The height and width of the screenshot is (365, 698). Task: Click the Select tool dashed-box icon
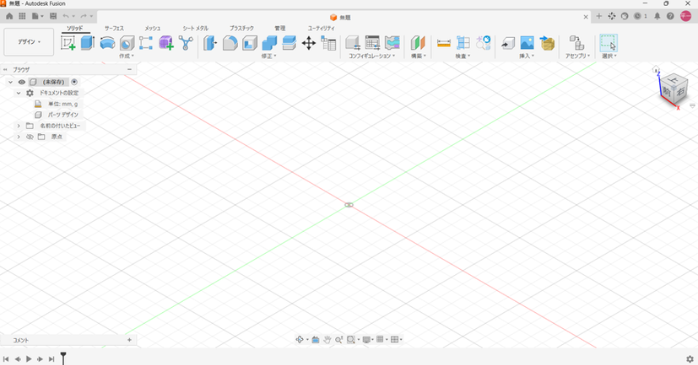609,43
